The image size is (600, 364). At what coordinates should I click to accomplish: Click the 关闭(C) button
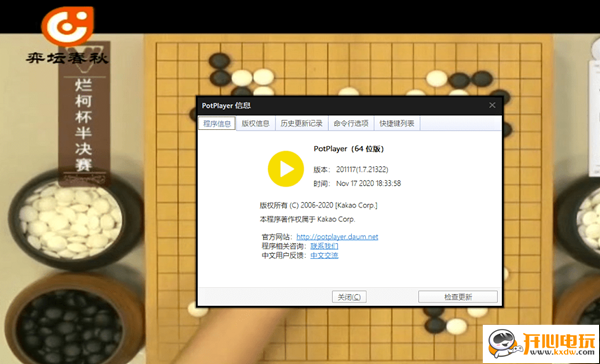pos(349,297)
